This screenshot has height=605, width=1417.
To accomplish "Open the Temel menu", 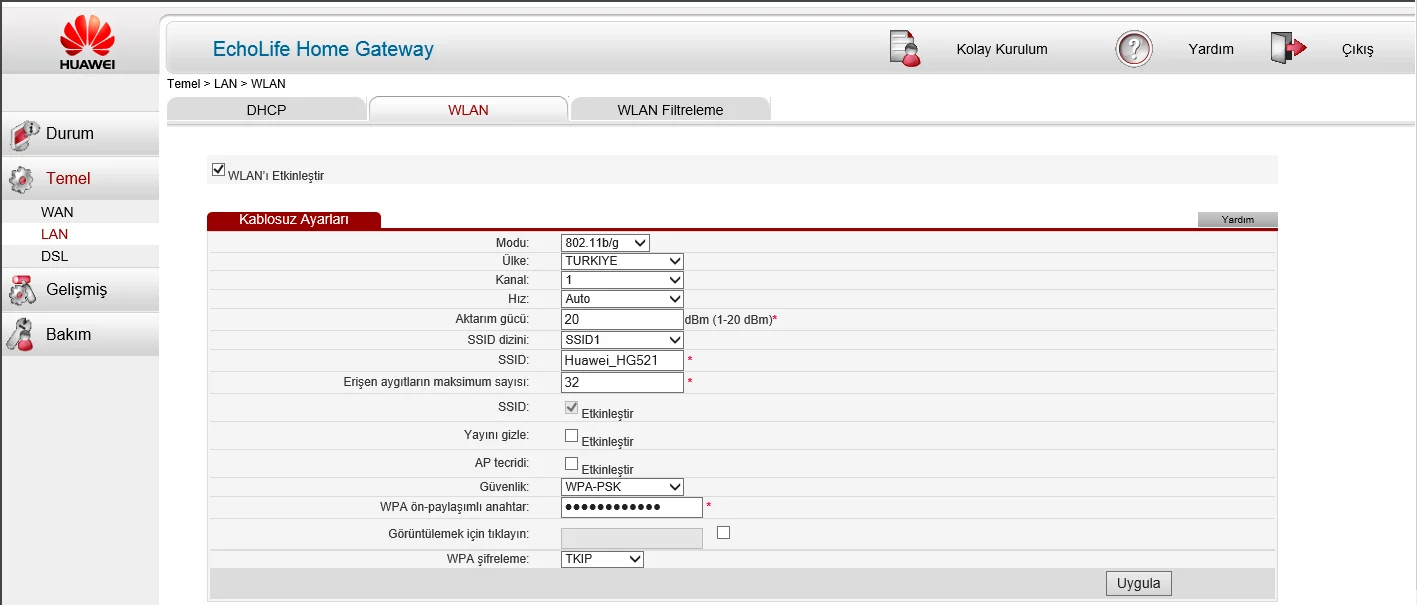I will coord(79,179).
